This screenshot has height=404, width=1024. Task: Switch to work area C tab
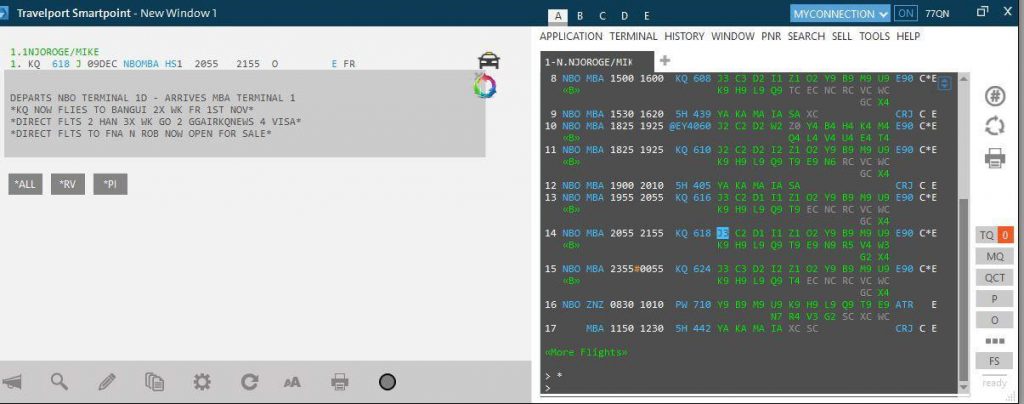(602, 16)
